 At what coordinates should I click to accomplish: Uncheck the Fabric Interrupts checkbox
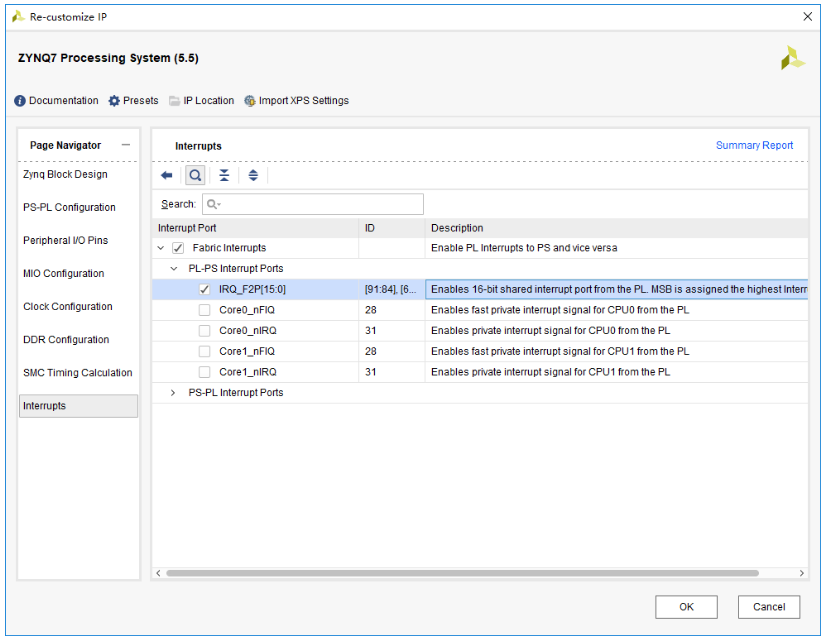click(x=178, y=248)
